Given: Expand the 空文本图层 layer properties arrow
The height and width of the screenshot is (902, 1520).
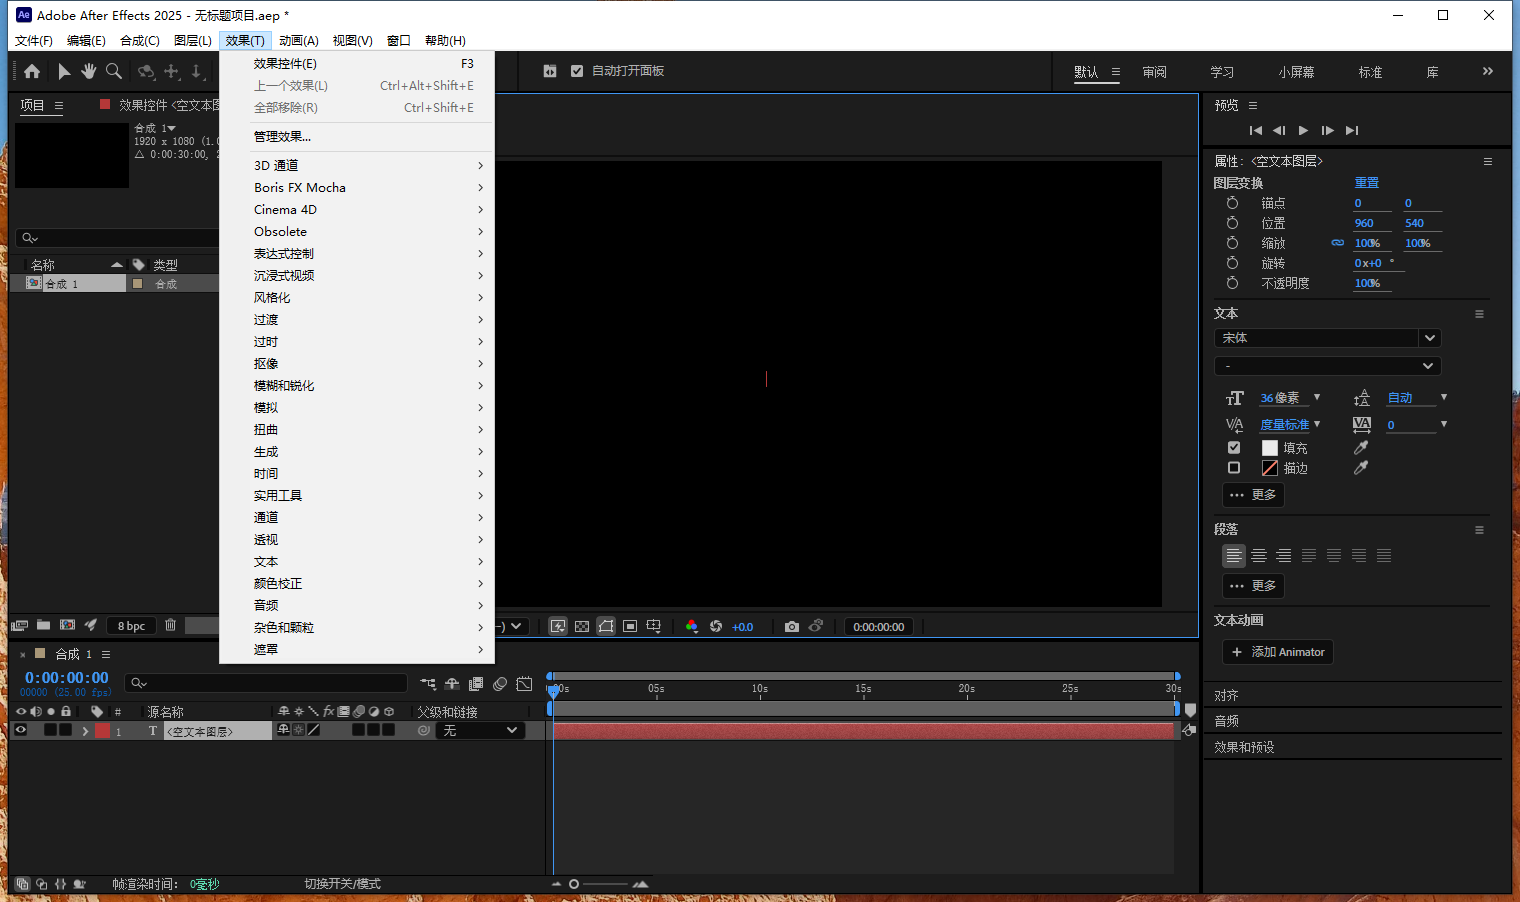Looking at the screenshot, I should coord(86,730).
